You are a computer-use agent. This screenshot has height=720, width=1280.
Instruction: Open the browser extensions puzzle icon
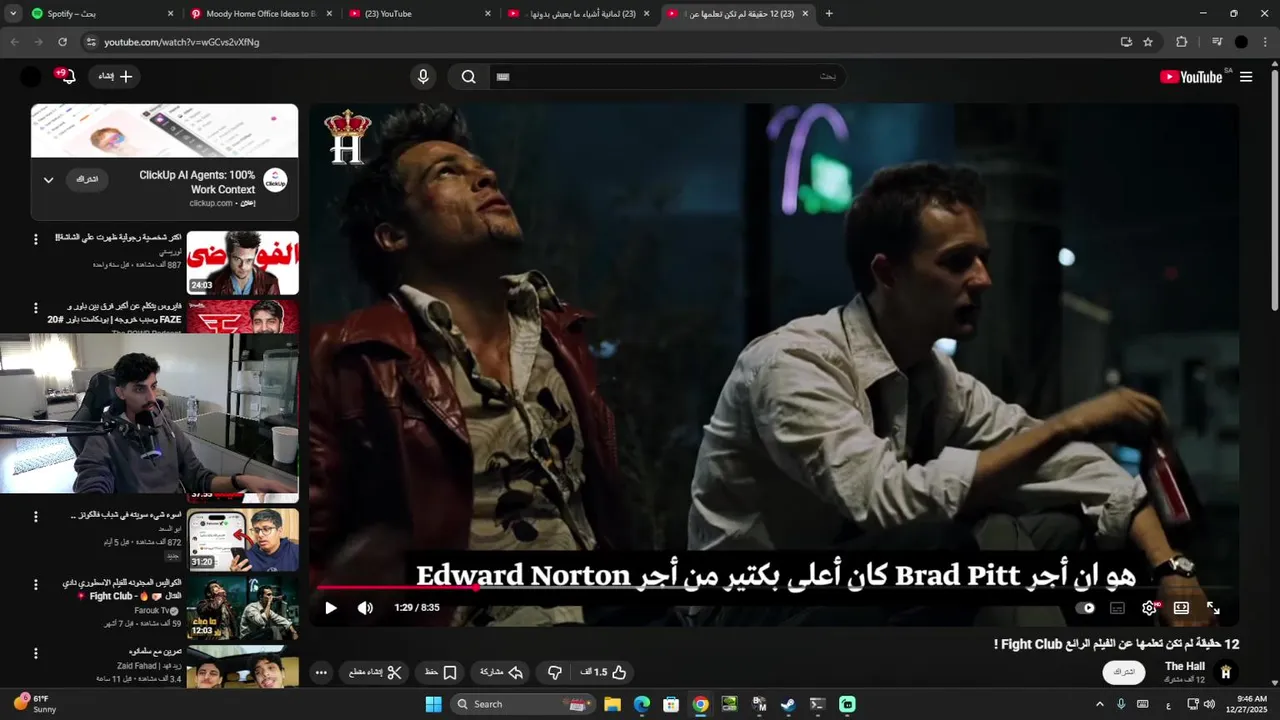(x=1182, y=42)
